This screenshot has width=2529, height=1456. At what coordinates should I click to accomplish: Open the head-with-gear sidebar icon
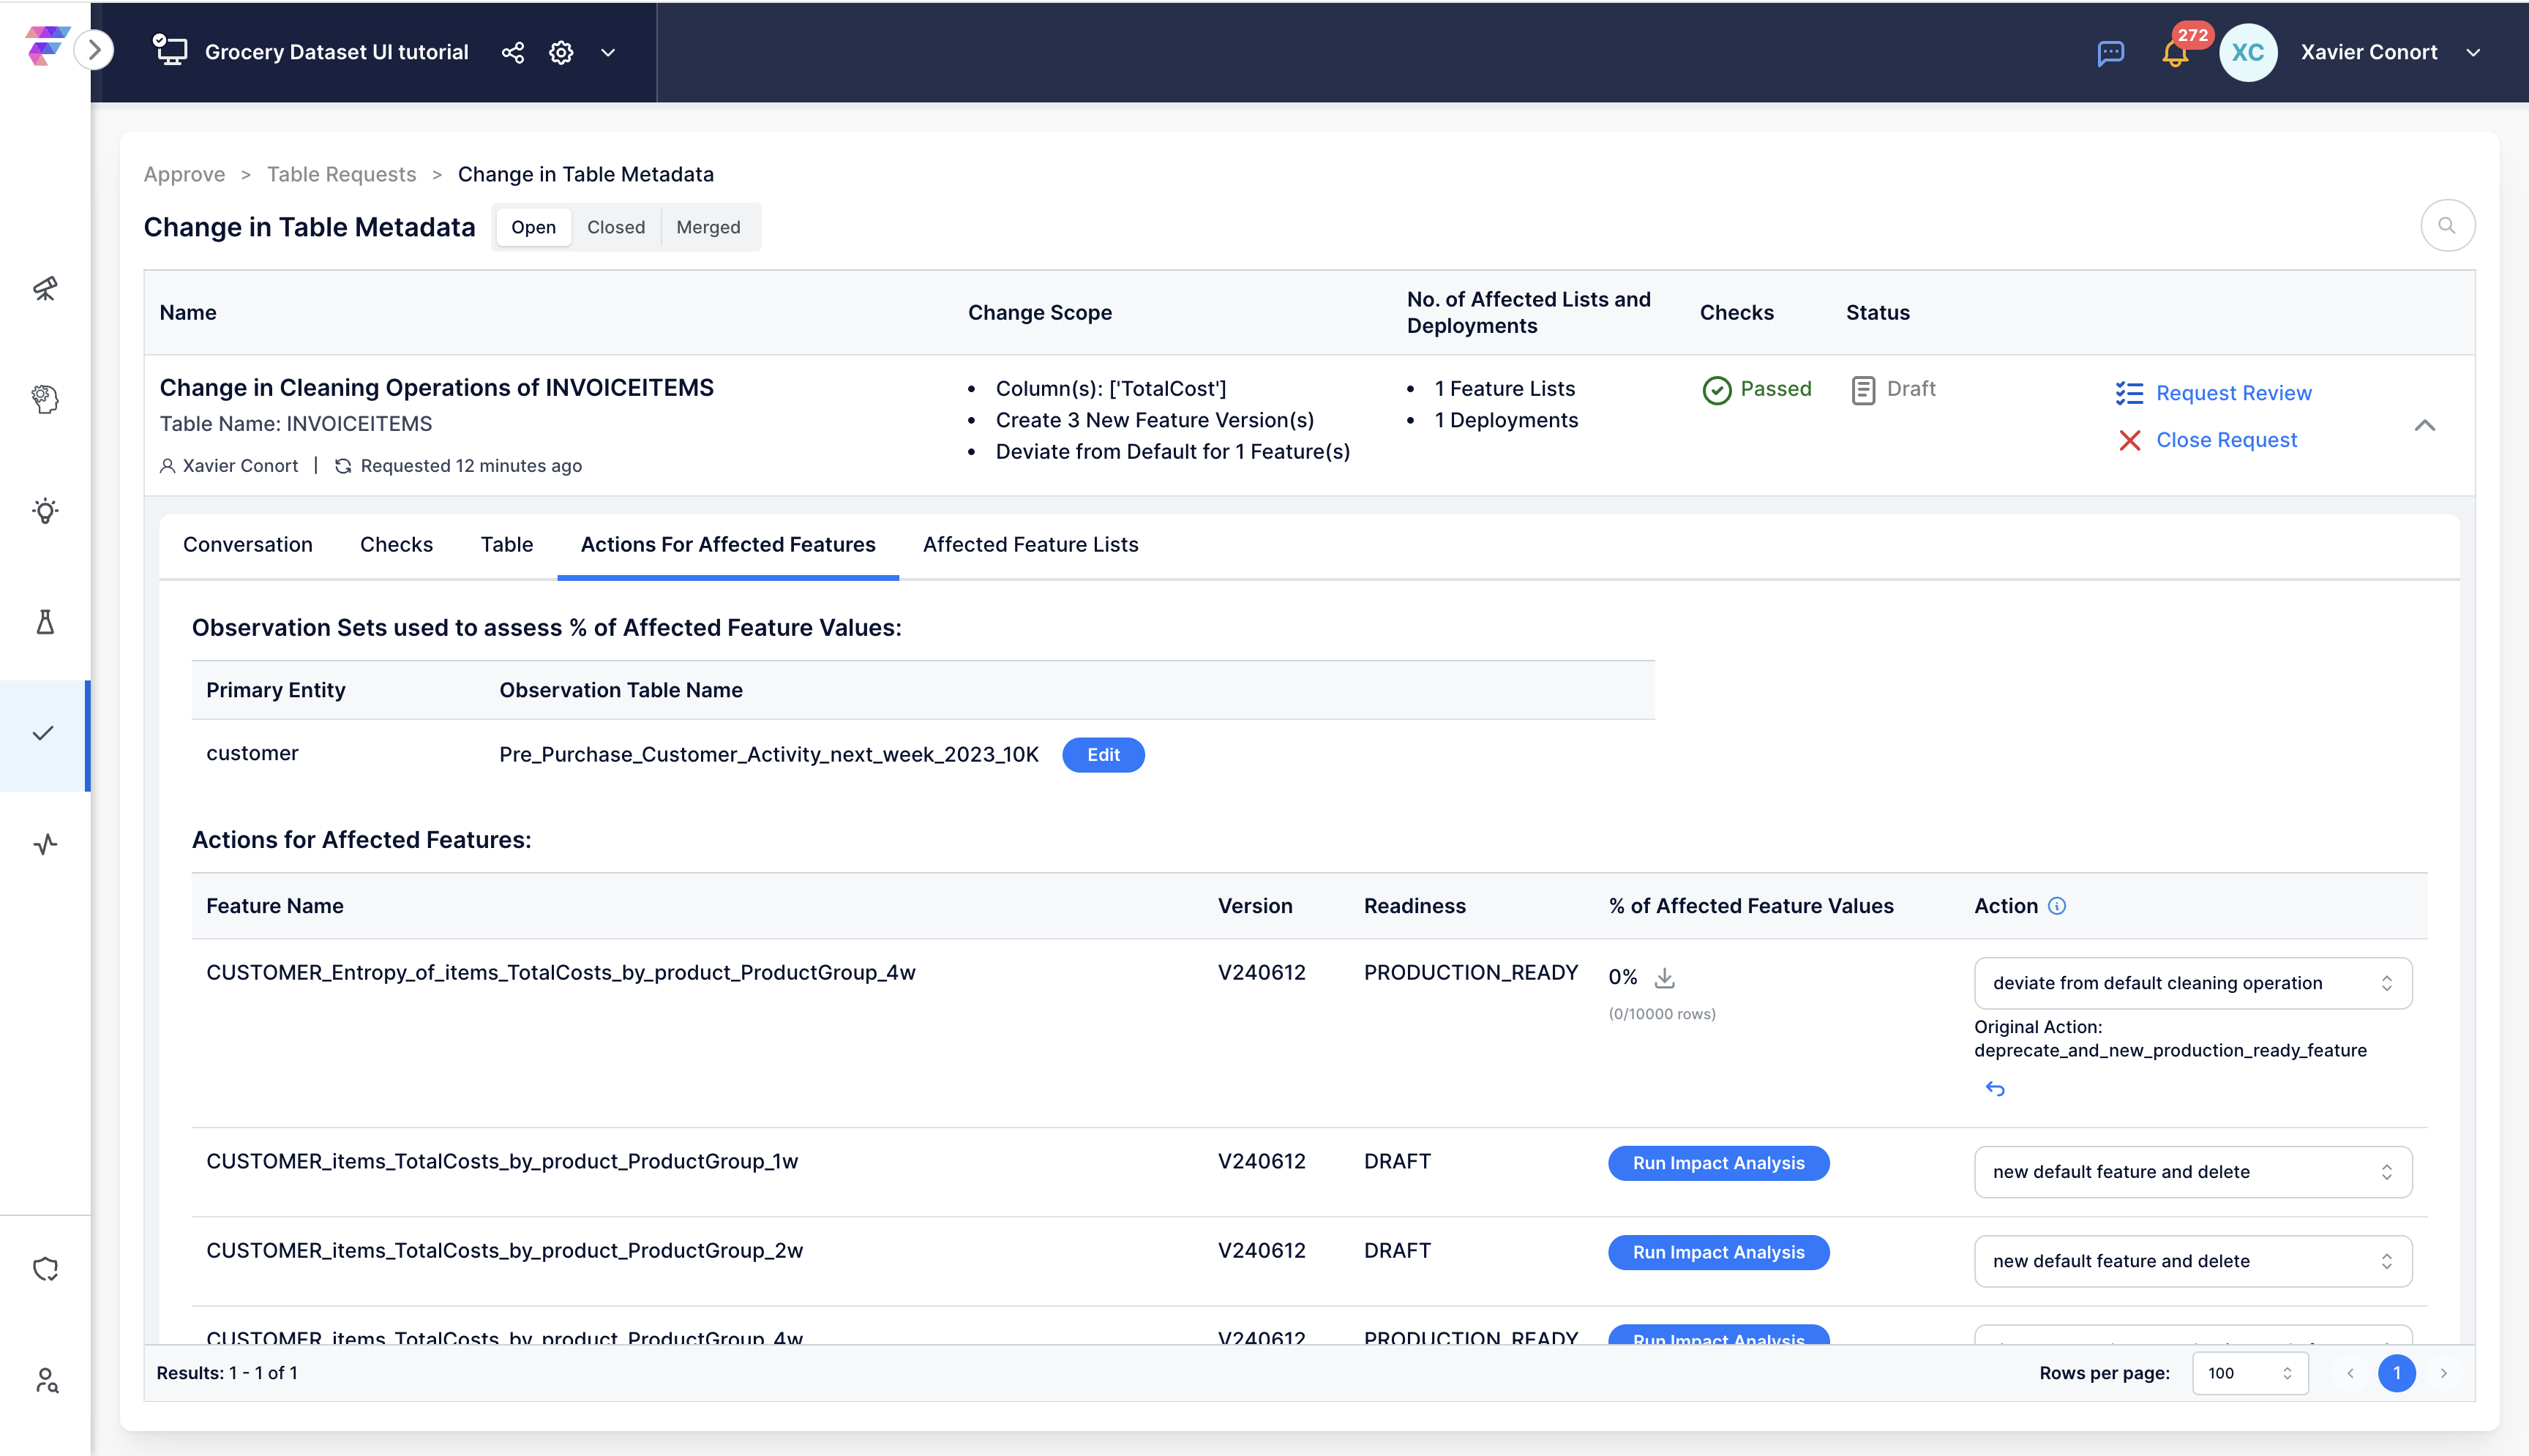tap(45, 399)
